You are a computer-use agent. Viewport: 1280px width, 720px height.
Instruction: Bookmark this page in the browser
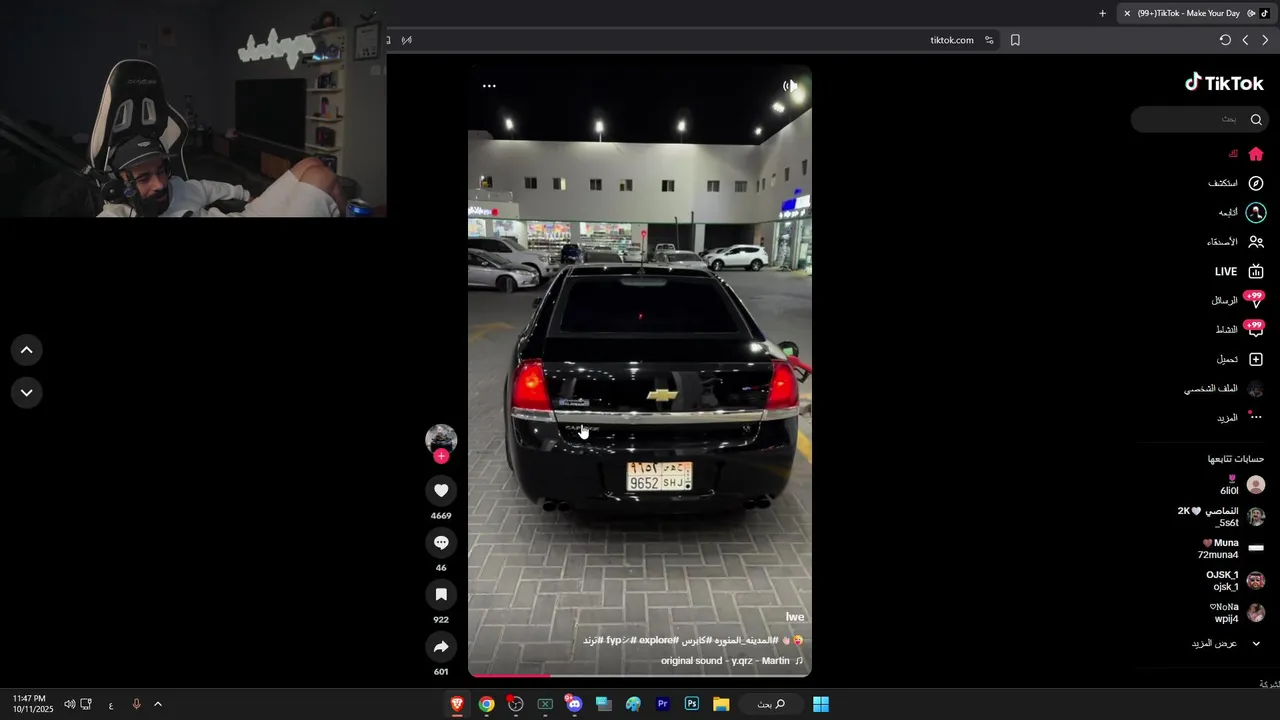coord(1015,40)
